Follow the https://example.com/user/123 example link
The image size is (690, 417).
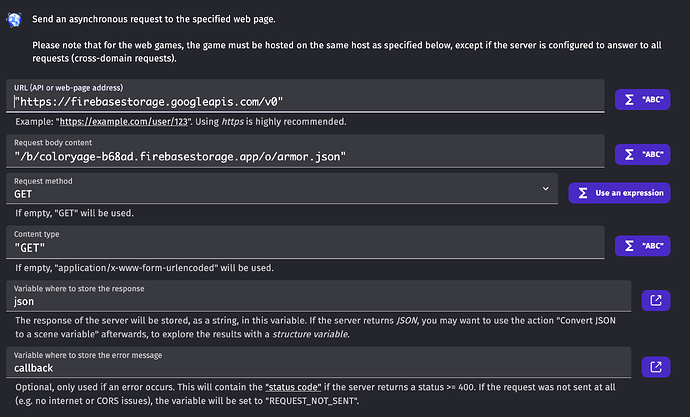[124, 122]
